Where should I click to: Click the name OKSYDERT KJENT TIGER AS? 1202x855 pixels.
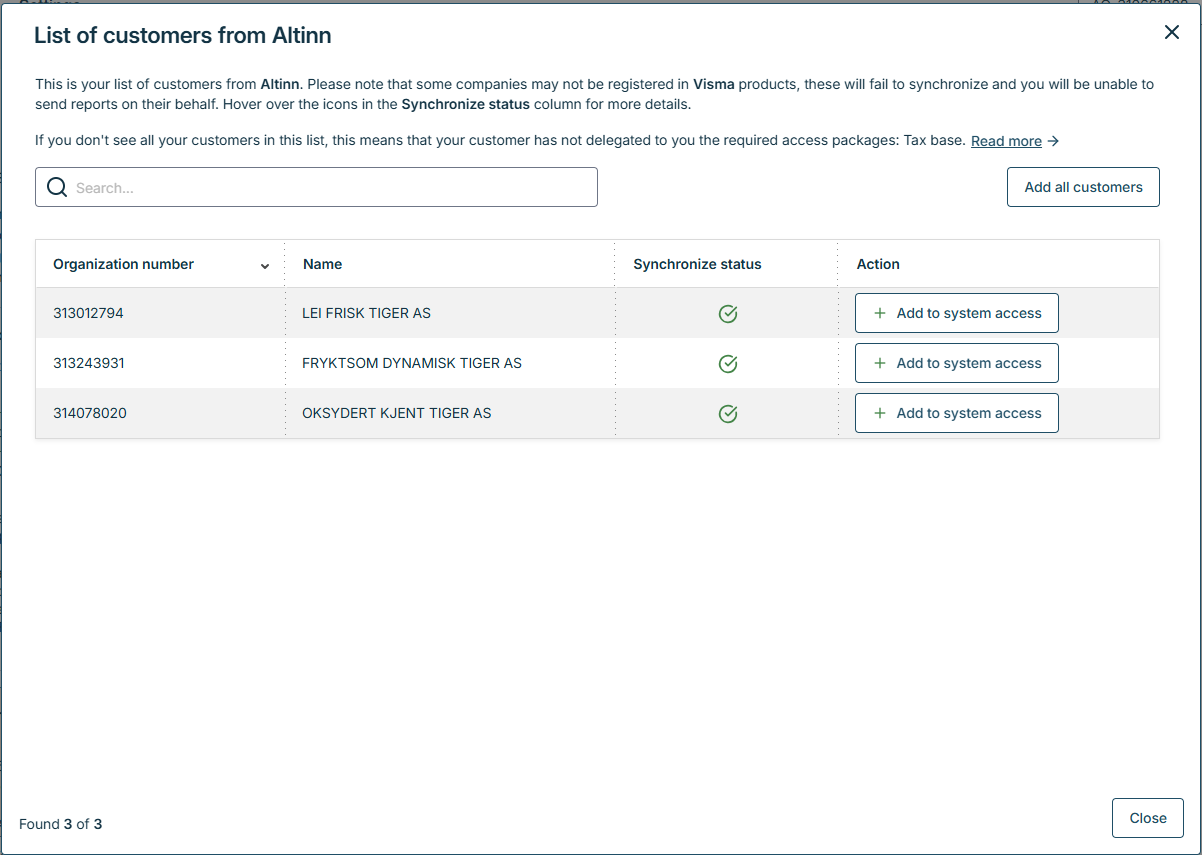(397, 413)
